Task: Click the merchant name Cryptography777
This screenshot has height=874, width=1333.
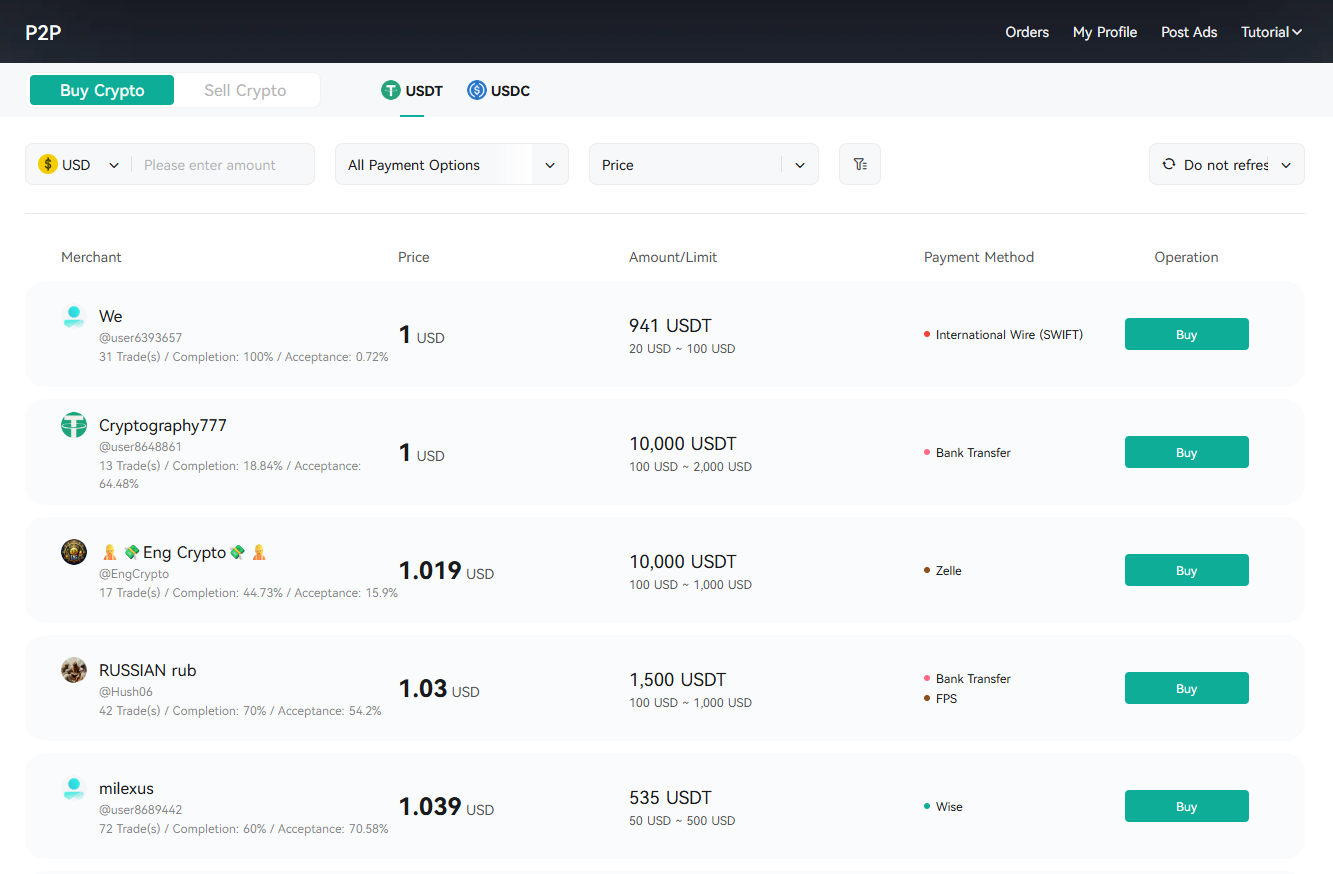Action: pyautogui.click(x=163, y=425)
